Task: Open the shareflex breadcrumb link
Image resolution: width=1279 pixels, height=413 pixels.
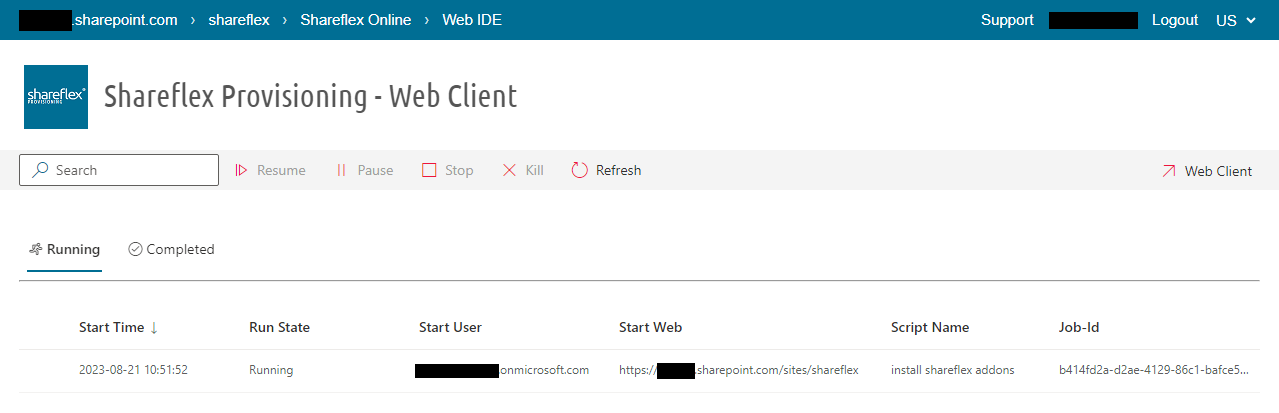Action: [239, 20]
